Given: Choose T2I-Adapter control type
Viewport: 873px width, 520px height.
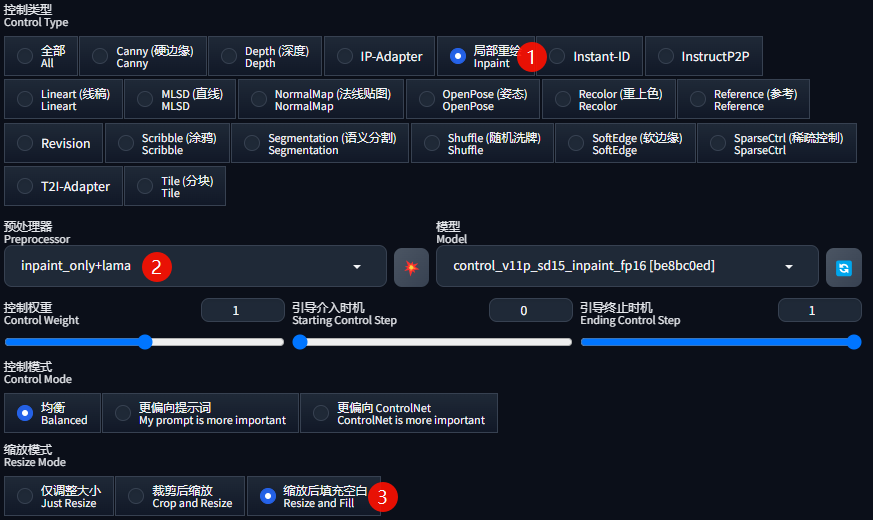Looking at the screenshot, I should click(63, 187).
